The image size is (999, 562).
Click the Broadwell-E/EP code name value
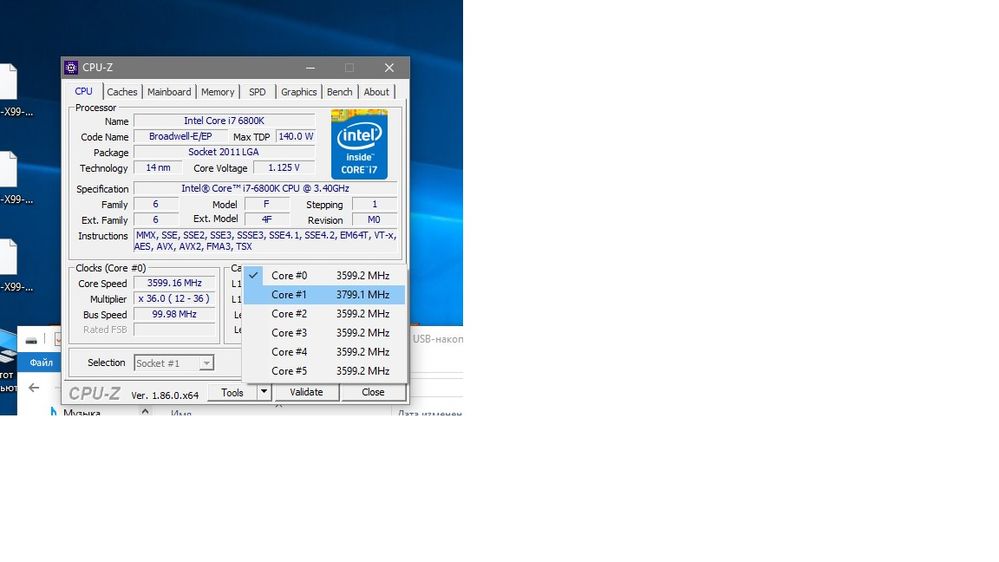tap(180, 136)
